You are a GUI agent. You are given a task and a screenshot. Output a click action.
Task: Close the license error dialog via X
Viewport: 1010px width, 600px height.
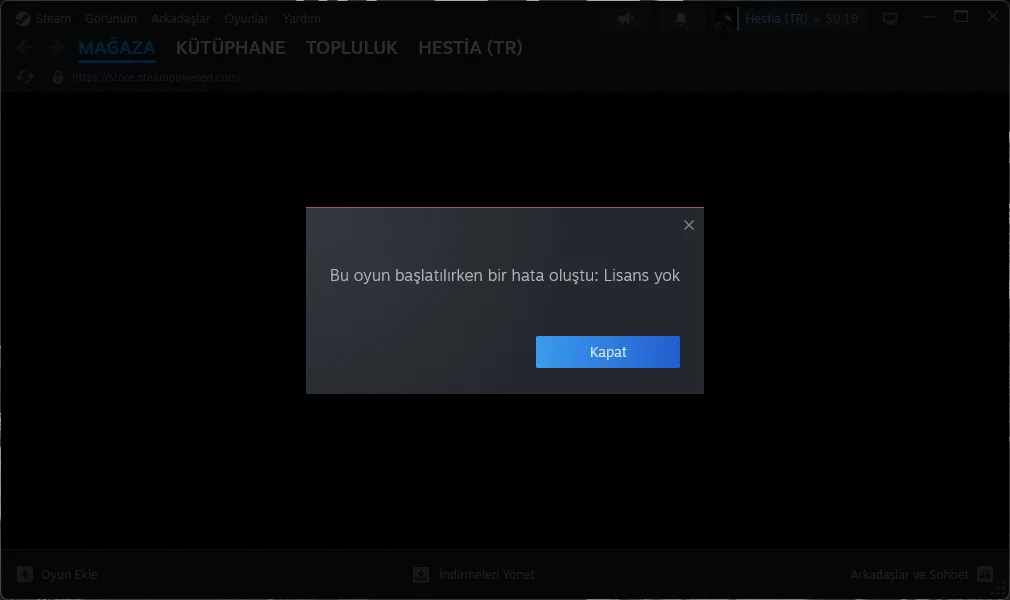tap(688, 225)
